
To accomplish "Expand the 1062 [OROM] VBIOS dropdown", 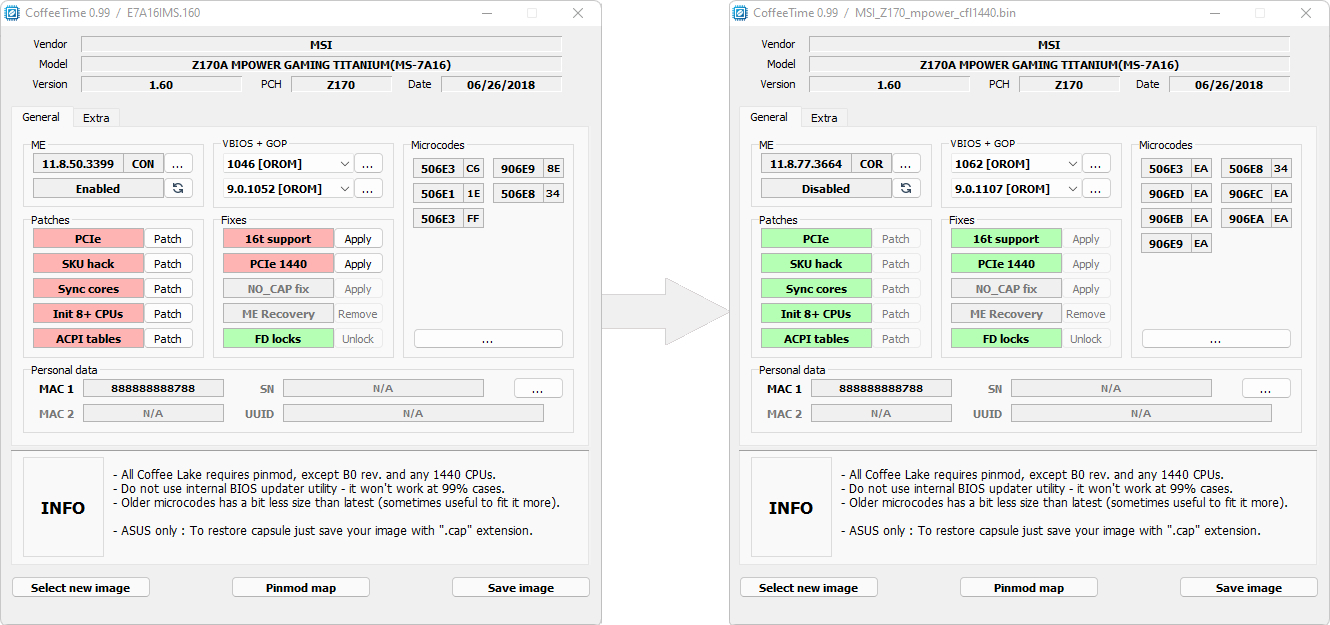I will coord(1073,163).
